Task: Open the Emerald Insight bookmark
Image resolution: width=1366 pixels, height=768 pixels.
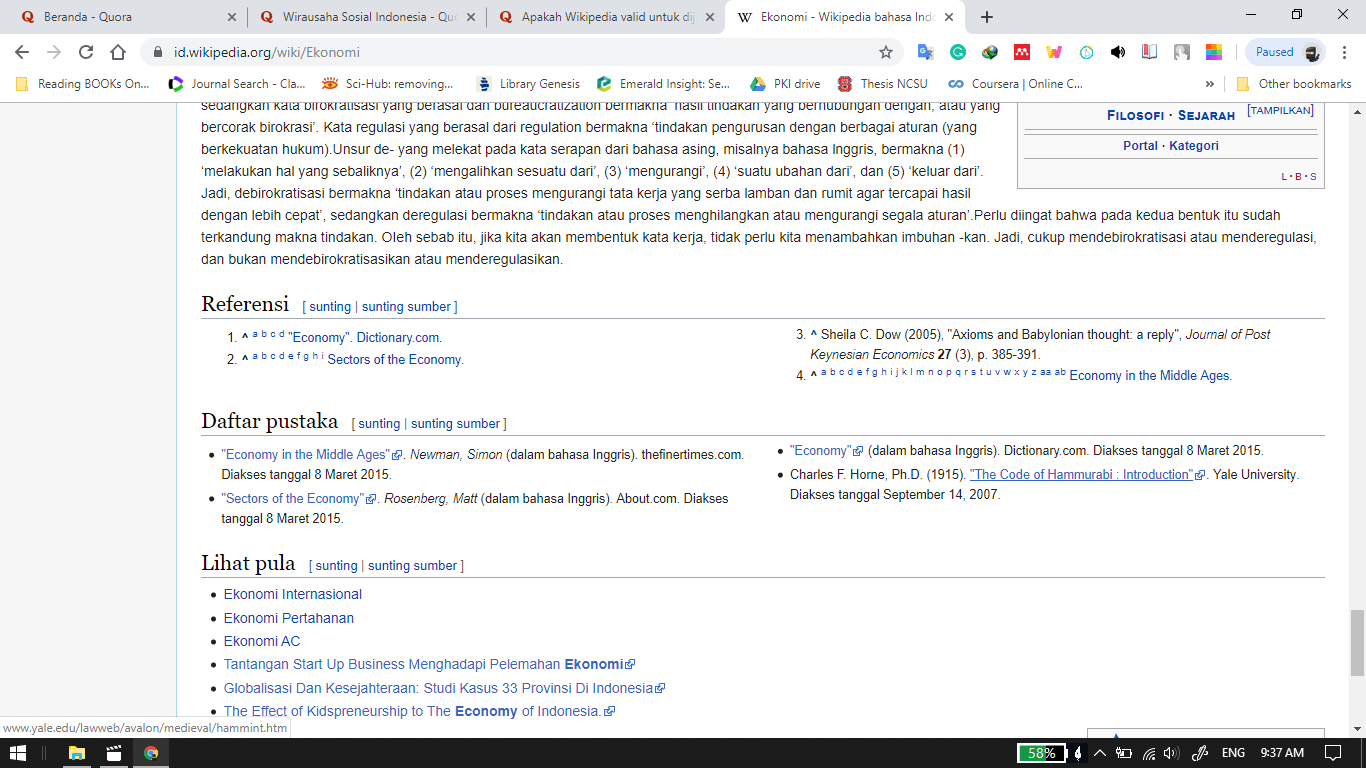Action: (664, 84)
